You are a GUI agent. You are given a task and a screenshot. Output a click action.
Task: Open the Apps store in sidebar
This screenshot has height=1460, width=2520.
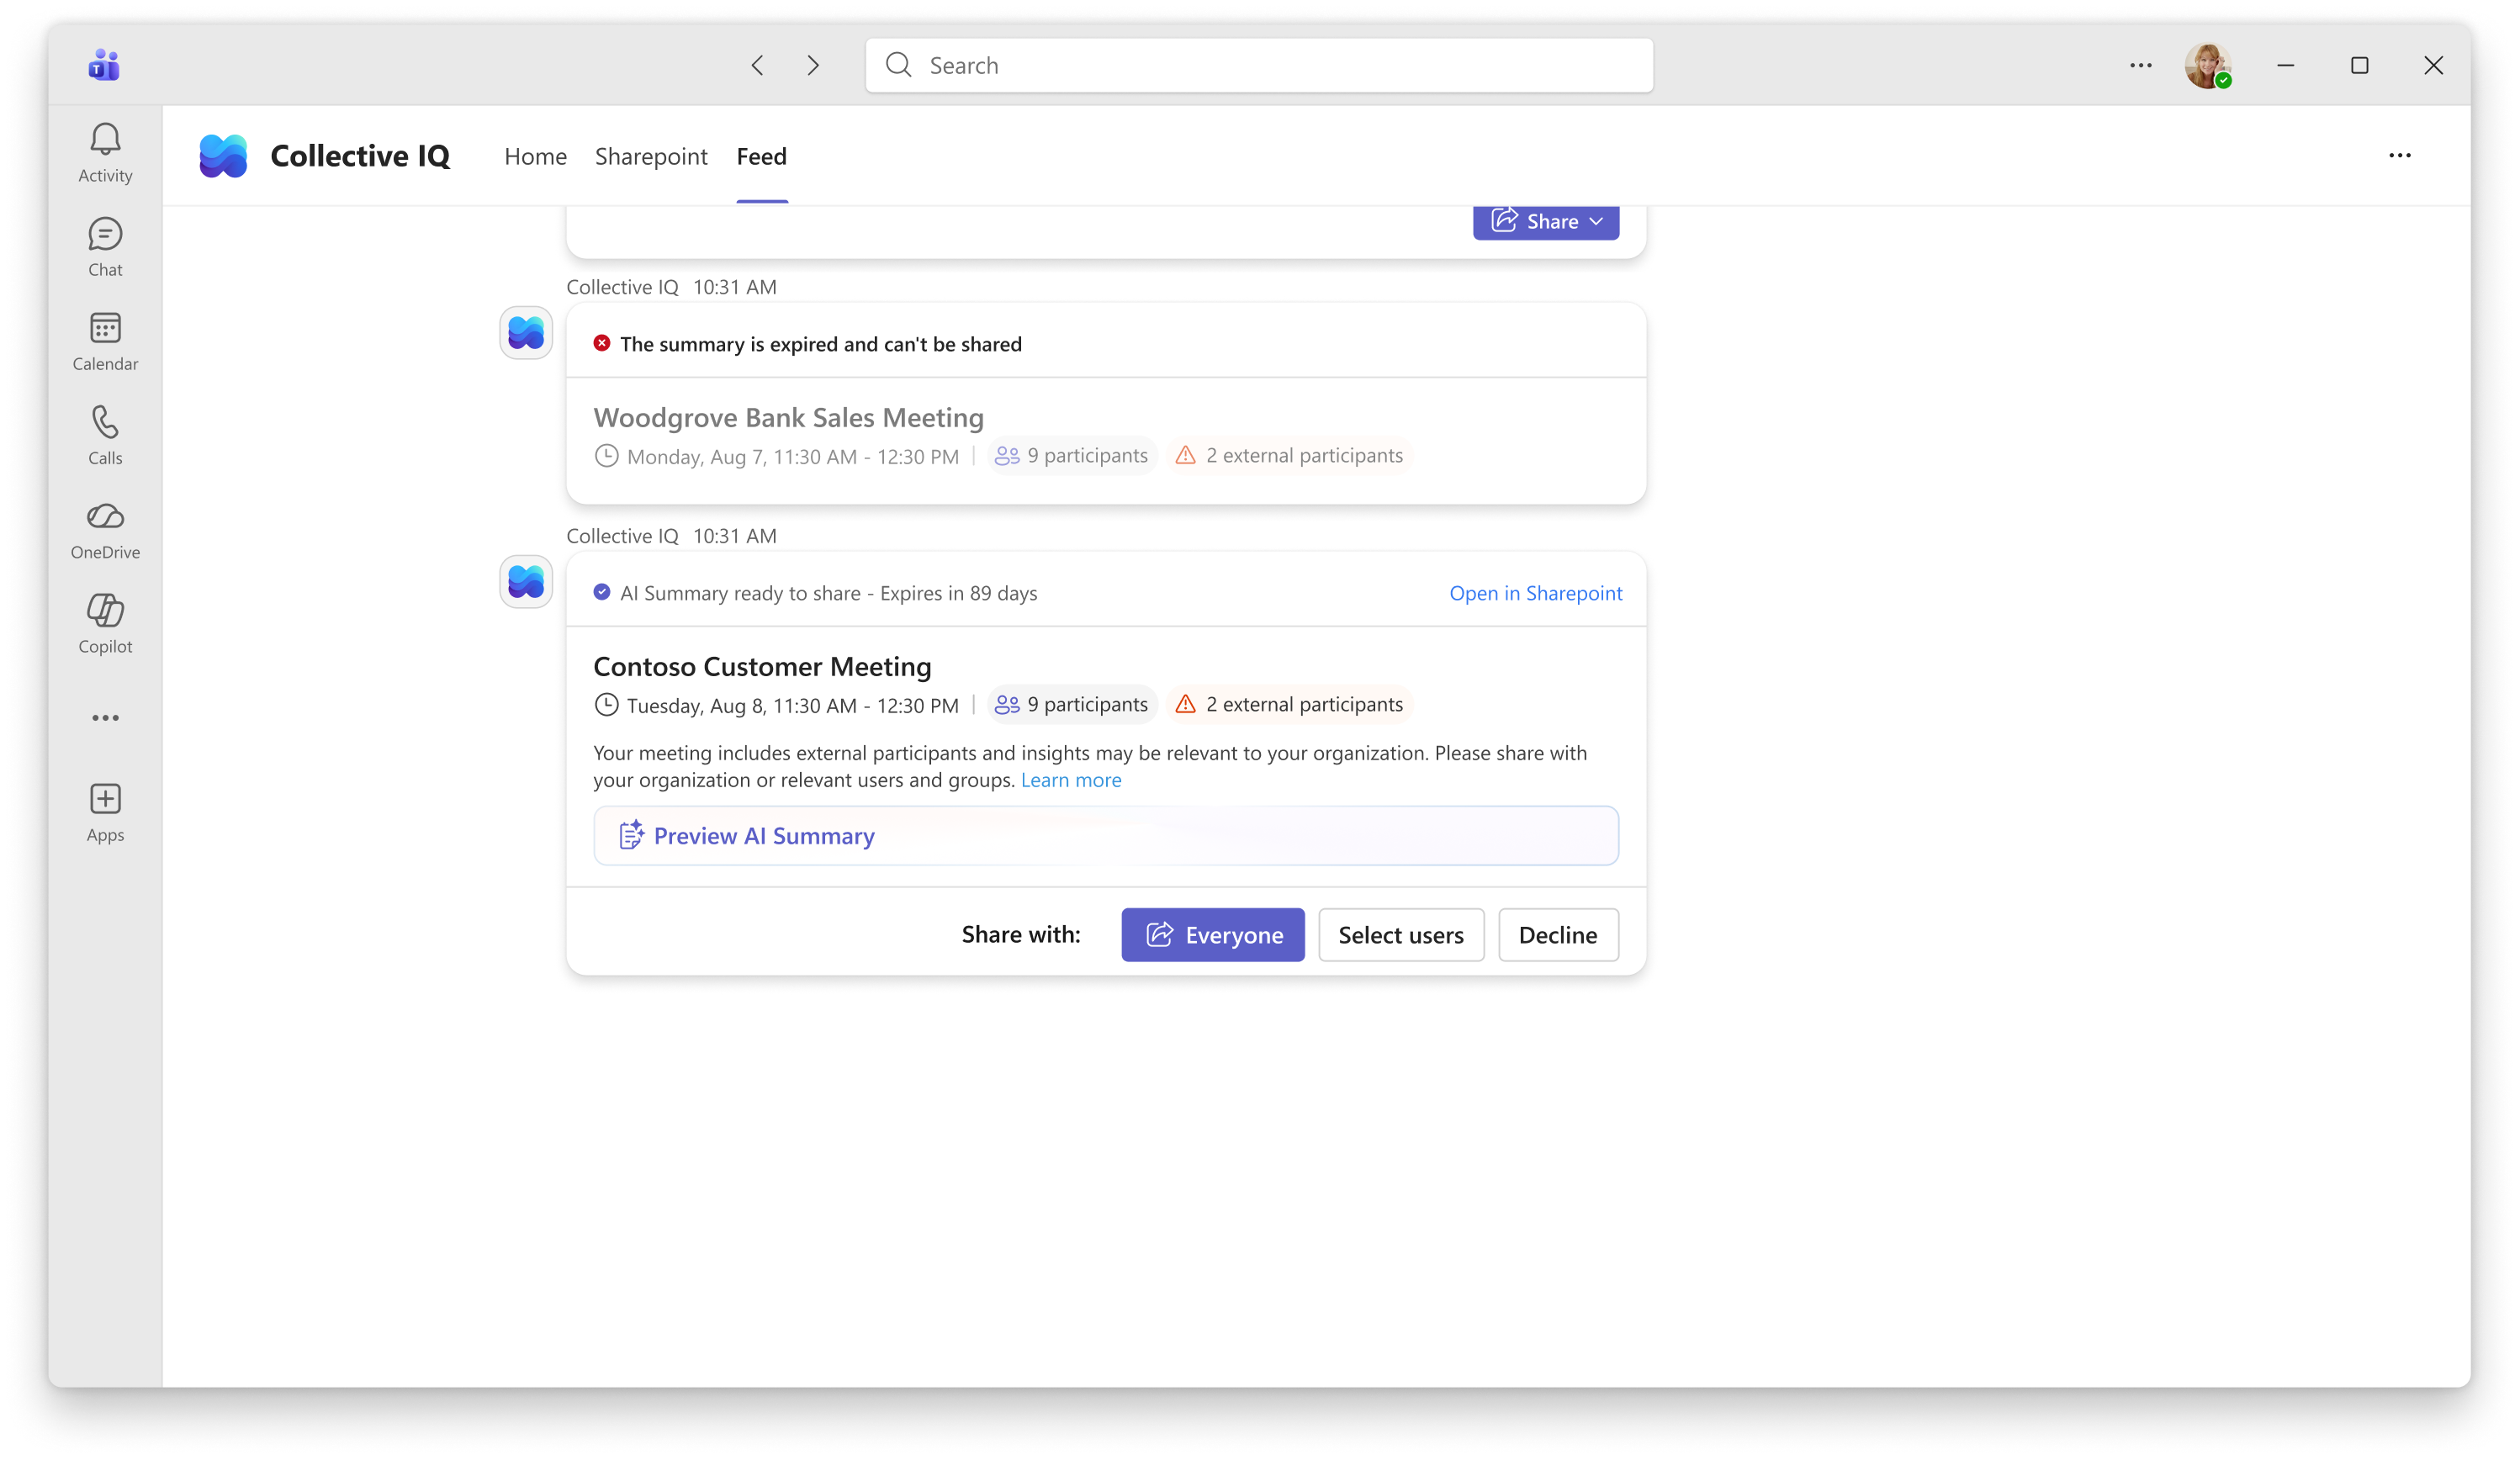coord(105,812)
